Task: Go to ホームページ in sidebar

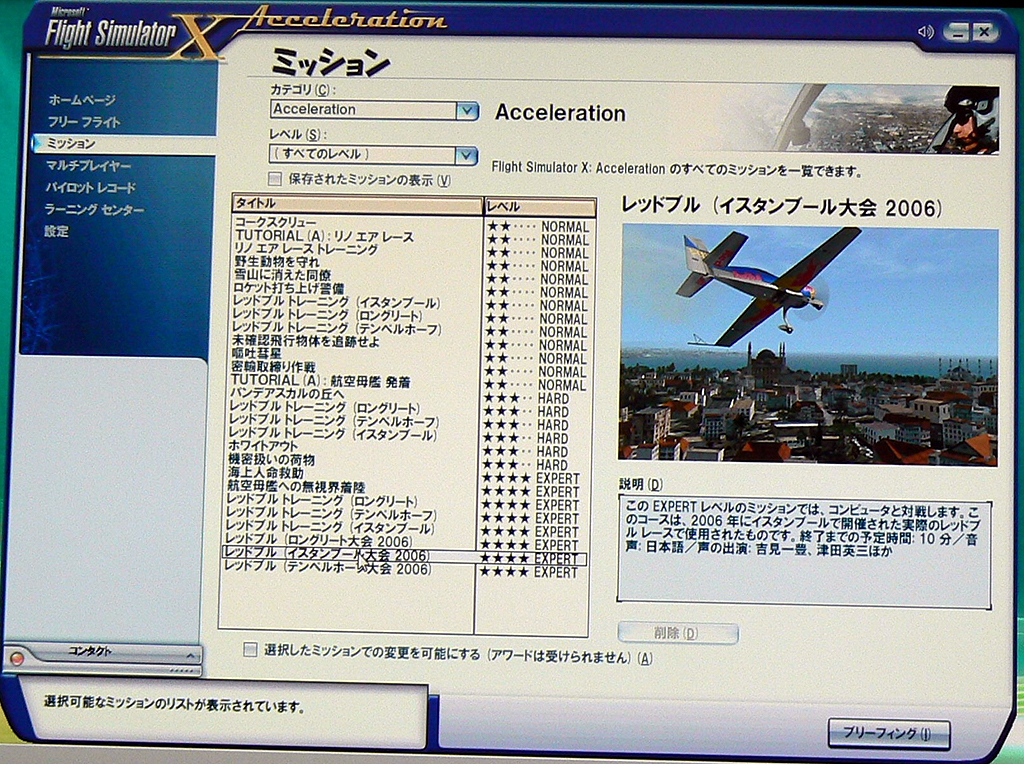Action: pyautogui.click(x=82, y=100)
